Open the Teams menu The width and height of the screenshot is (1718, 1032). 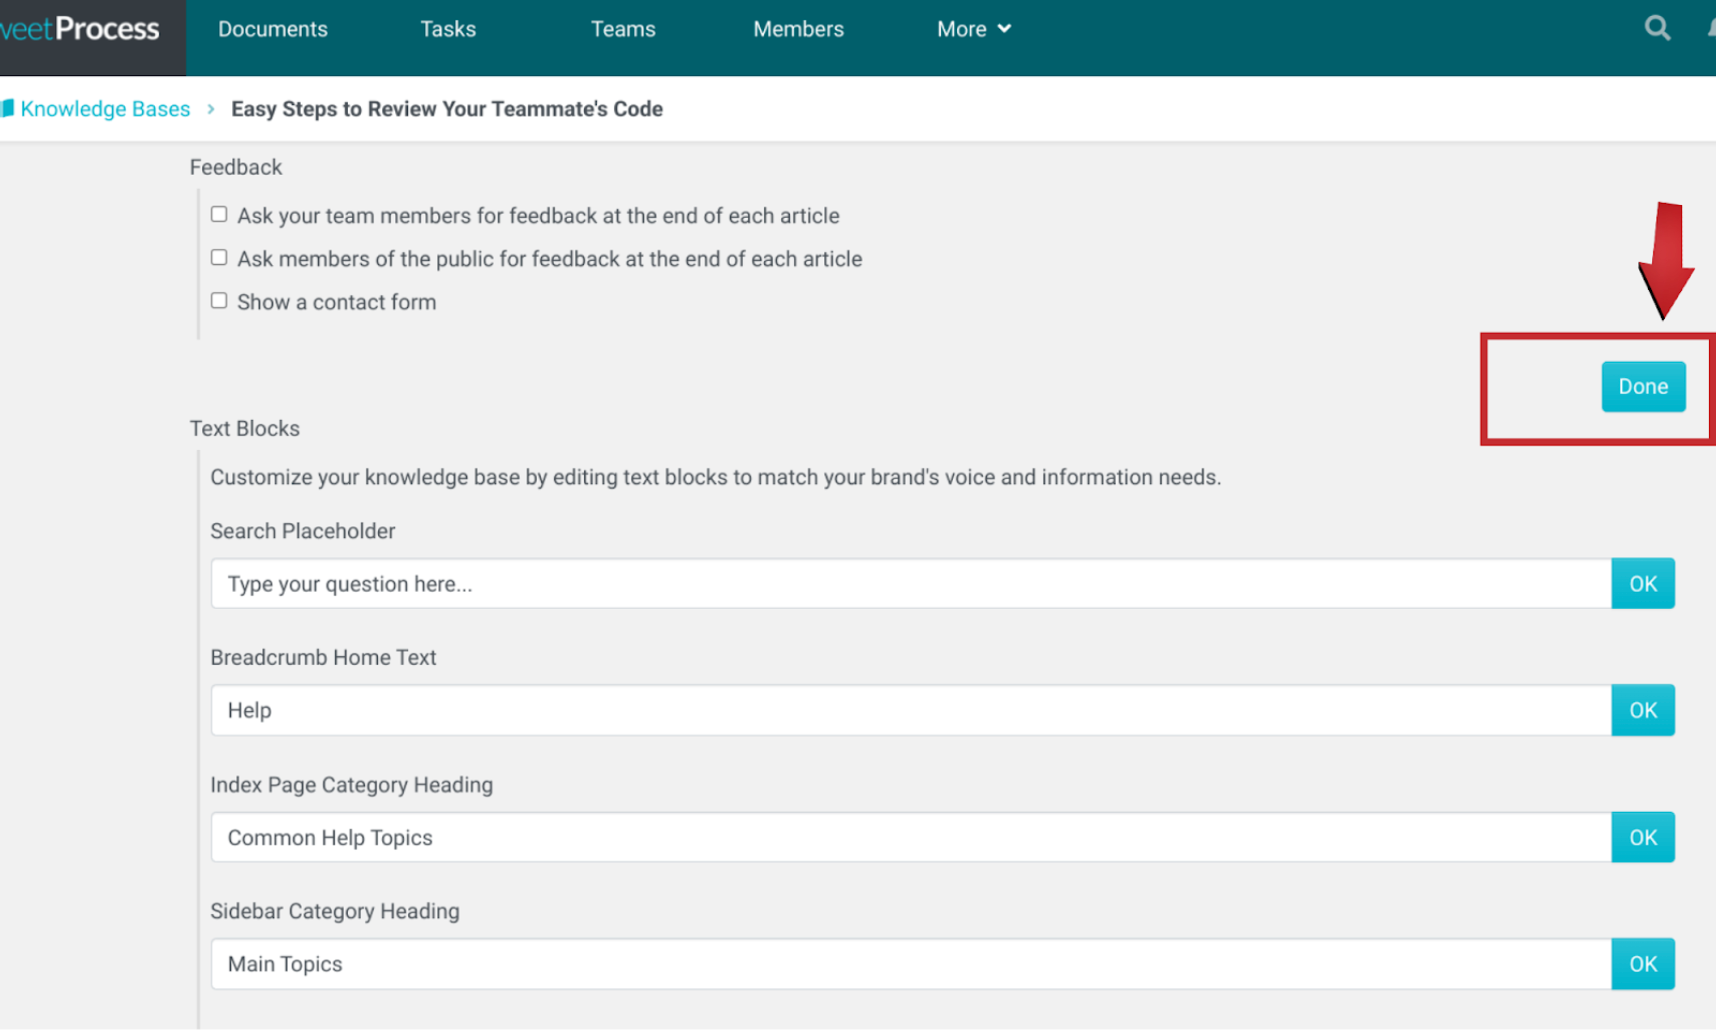[x=623, y=29]
